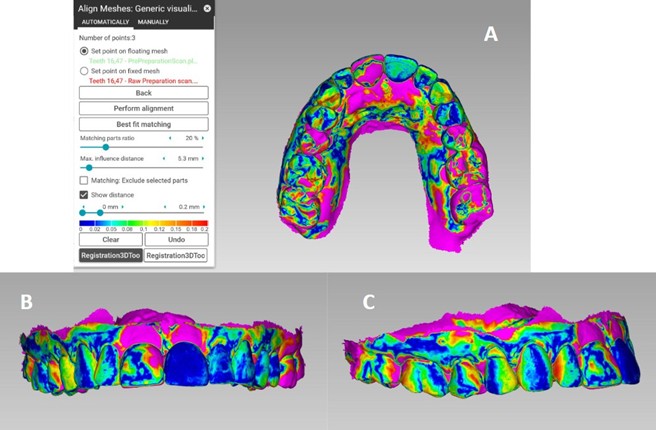Switch to the AUTOMATICALLY tab

click(x=105, y=22)
